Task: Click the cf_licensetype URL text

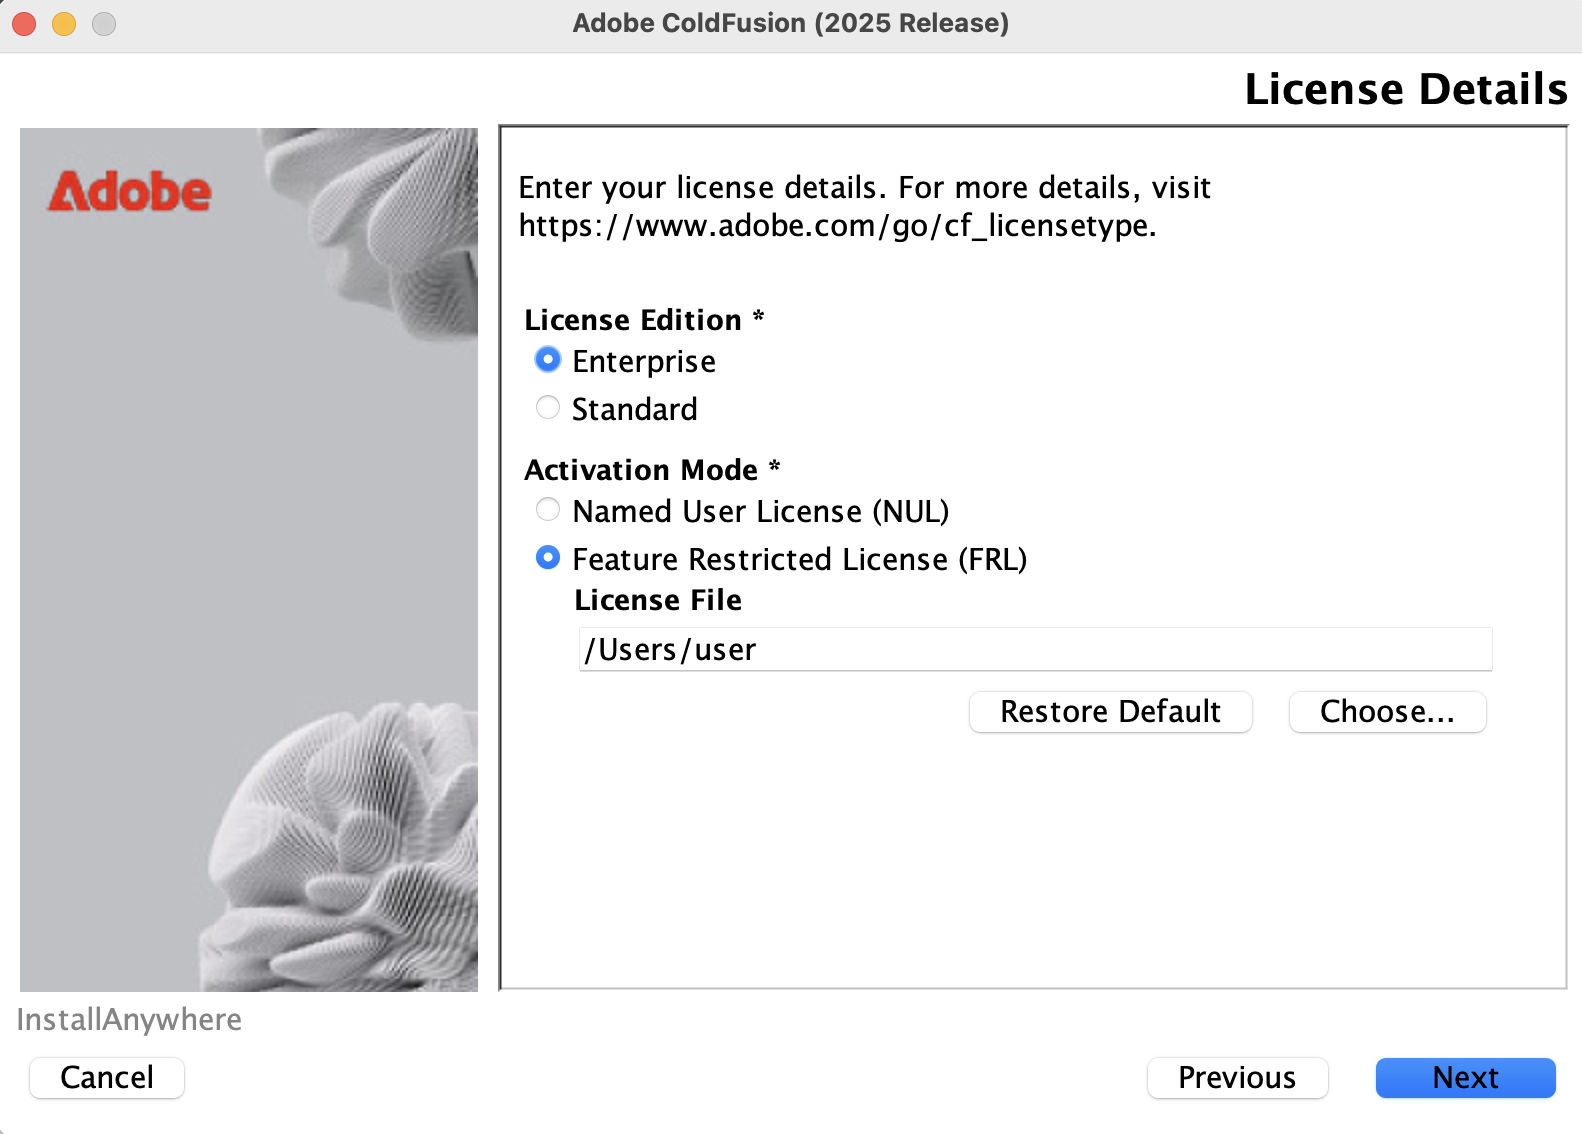Action: tap(837, 226)
